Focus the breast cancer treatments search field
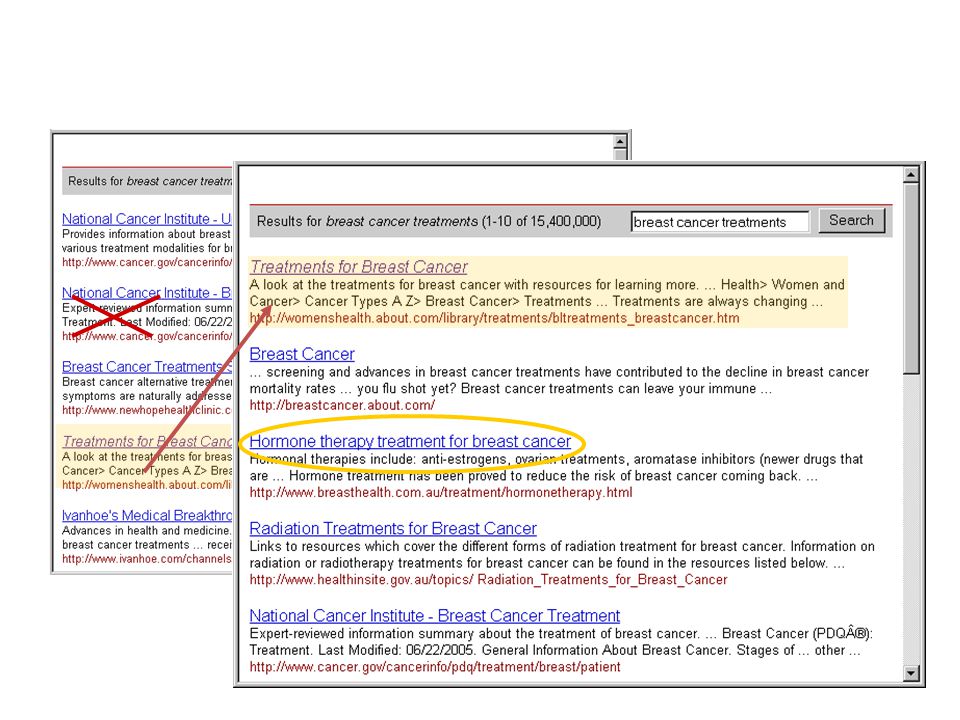960x720 pixels. 720,222
